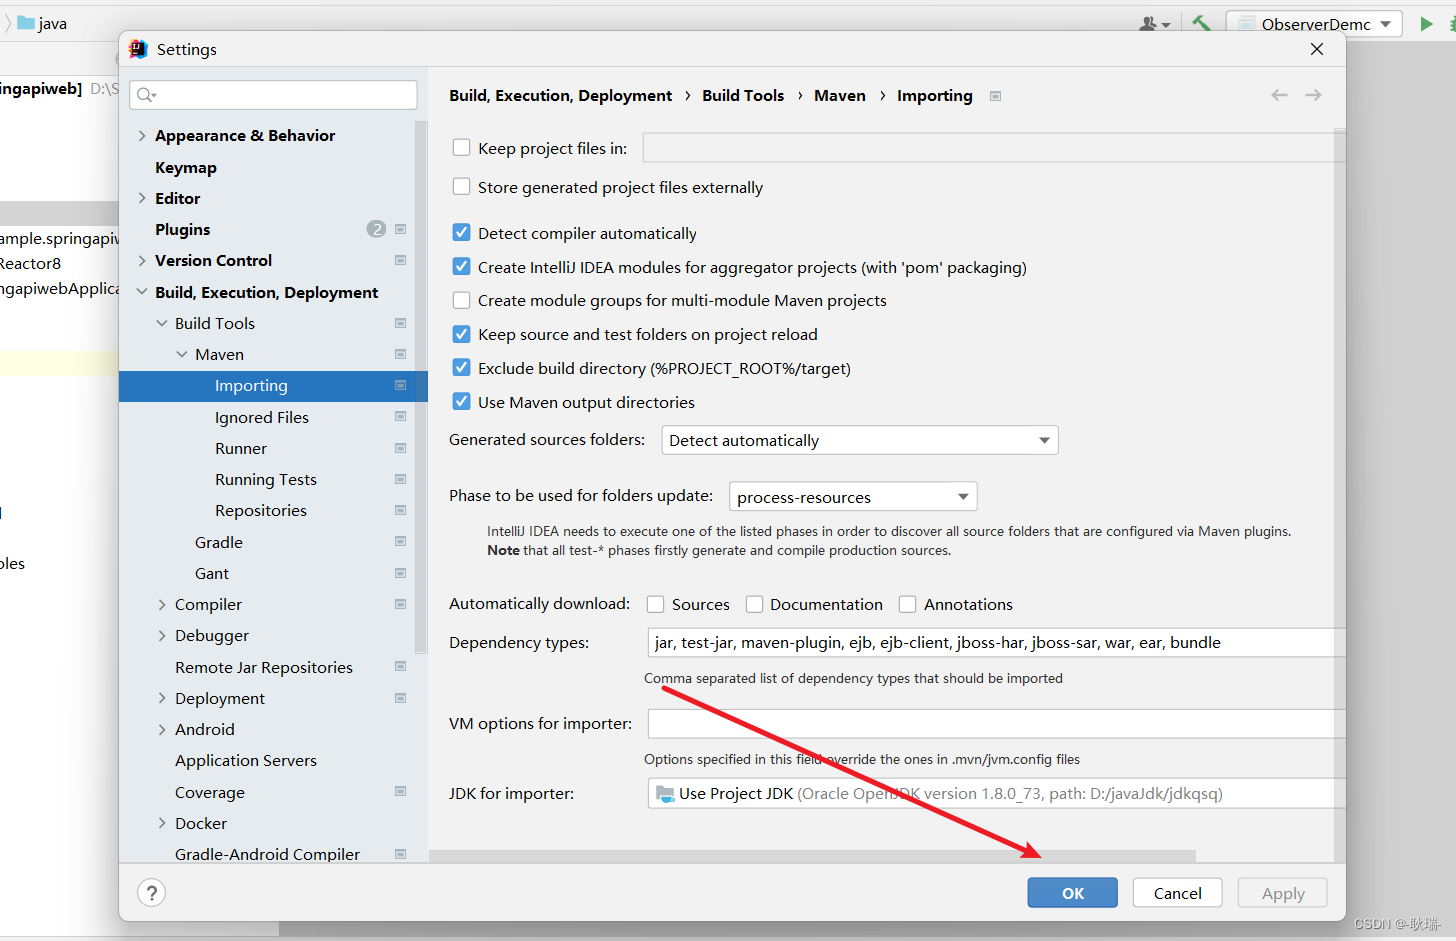
Task: Open help with the question mark icon
Action: coord(151,893)
